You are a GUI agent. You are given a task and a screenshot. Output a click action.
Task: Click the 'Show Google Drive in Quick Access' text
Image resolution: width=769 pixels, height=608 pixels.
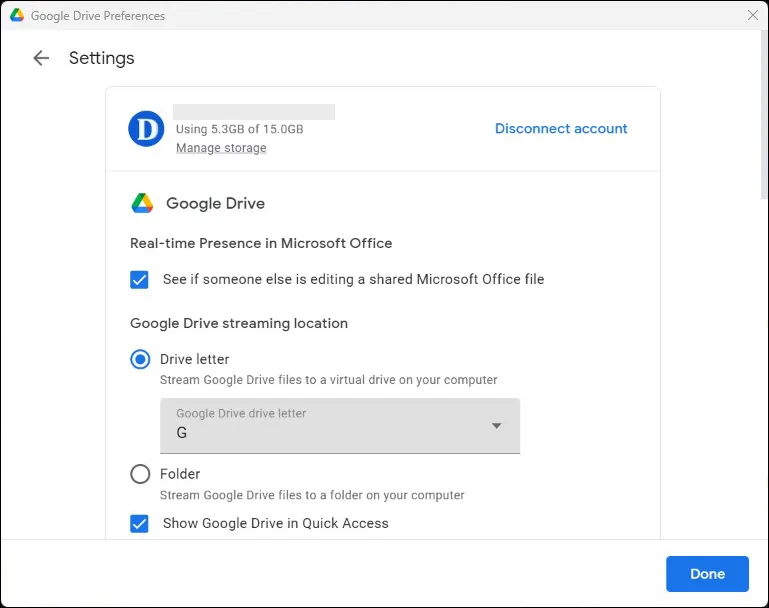pos(275,523)
